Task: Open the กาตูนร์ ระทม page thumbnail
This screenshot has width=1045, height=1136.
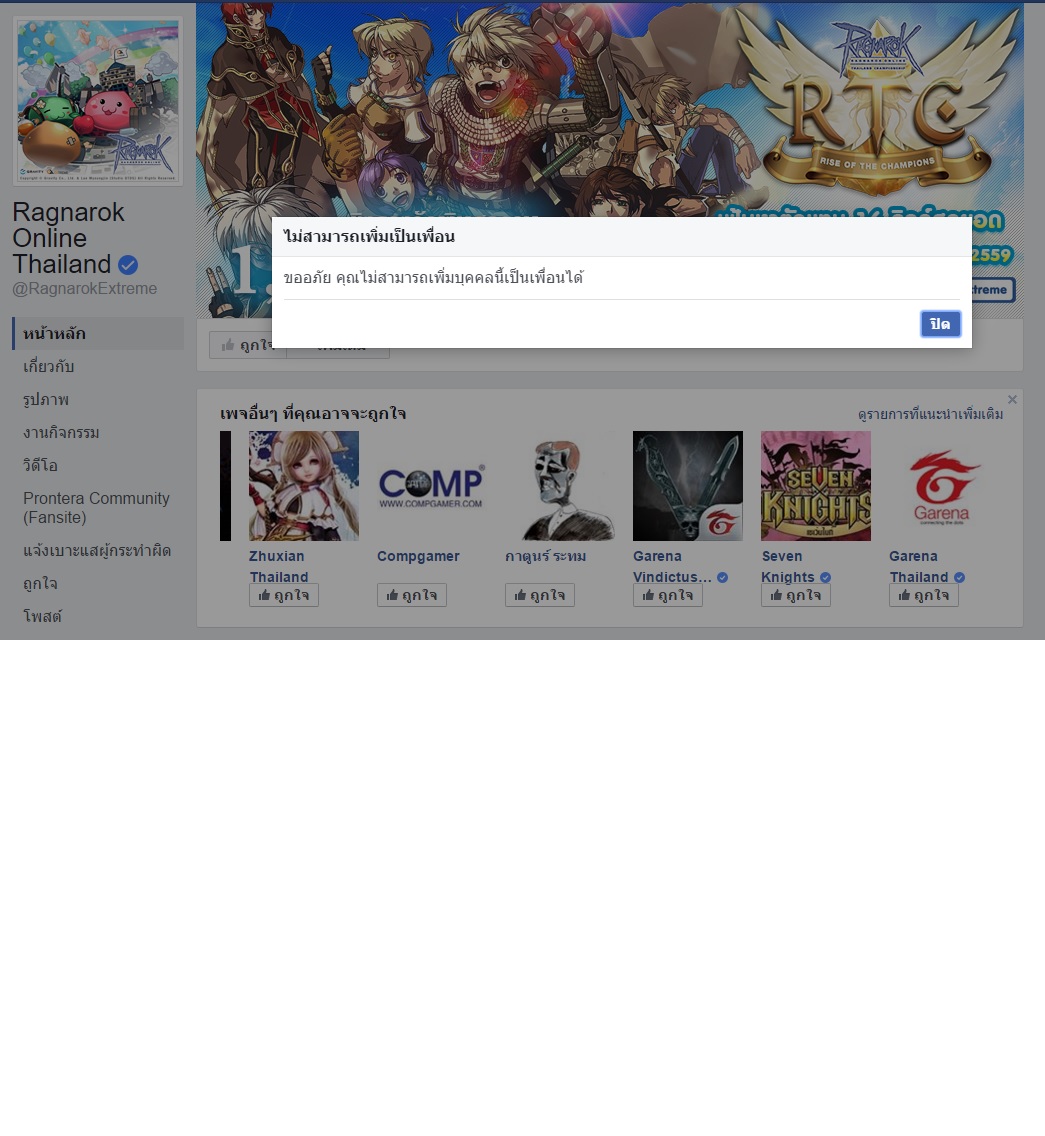Action: pyautogui.click(x=559, y=485)
